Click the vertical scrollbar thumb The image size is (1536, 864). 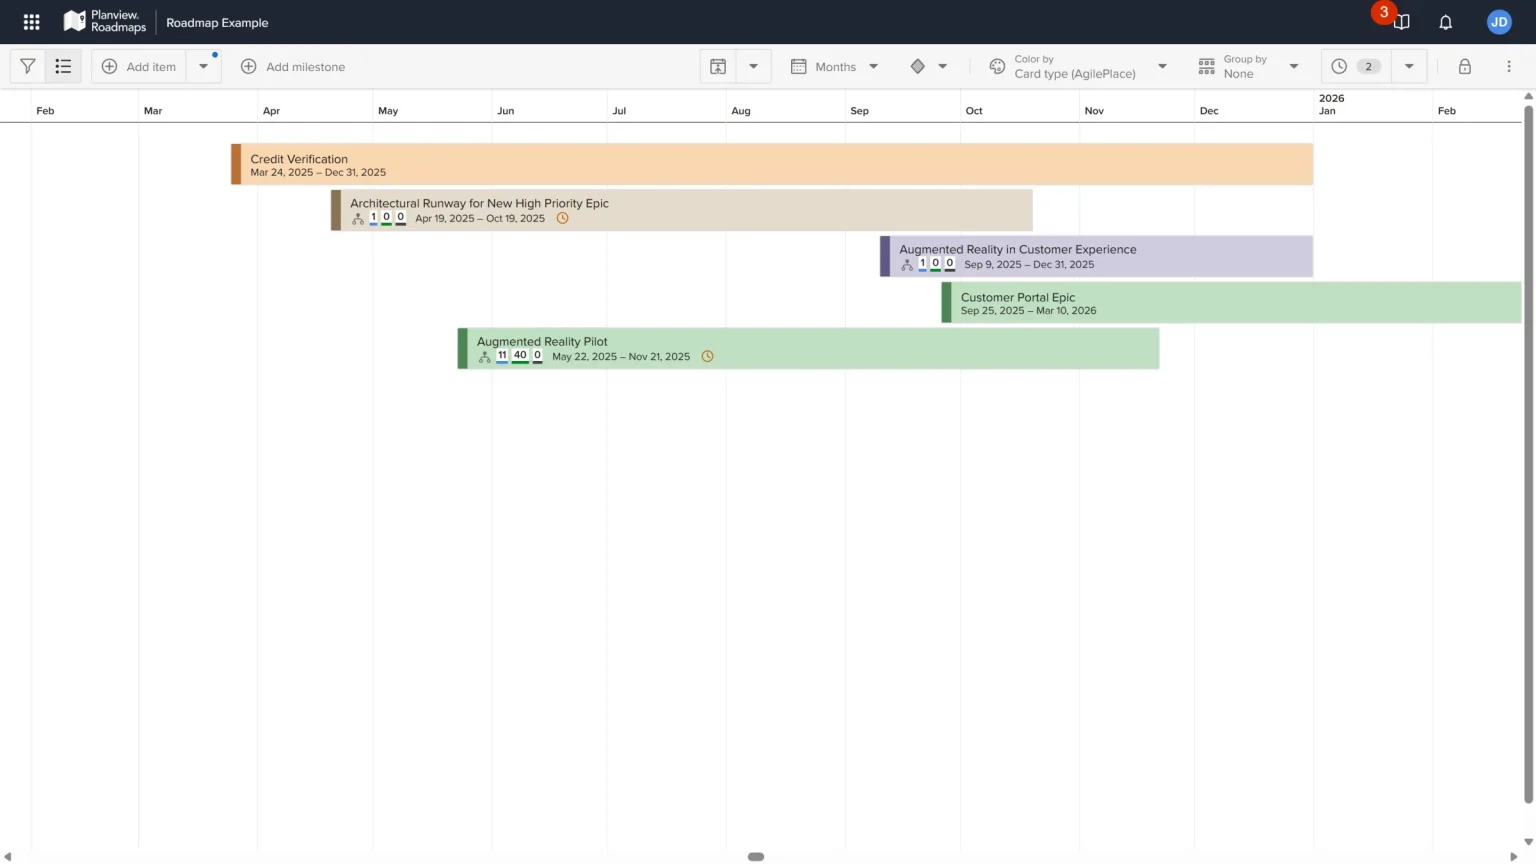[1528, 453]
